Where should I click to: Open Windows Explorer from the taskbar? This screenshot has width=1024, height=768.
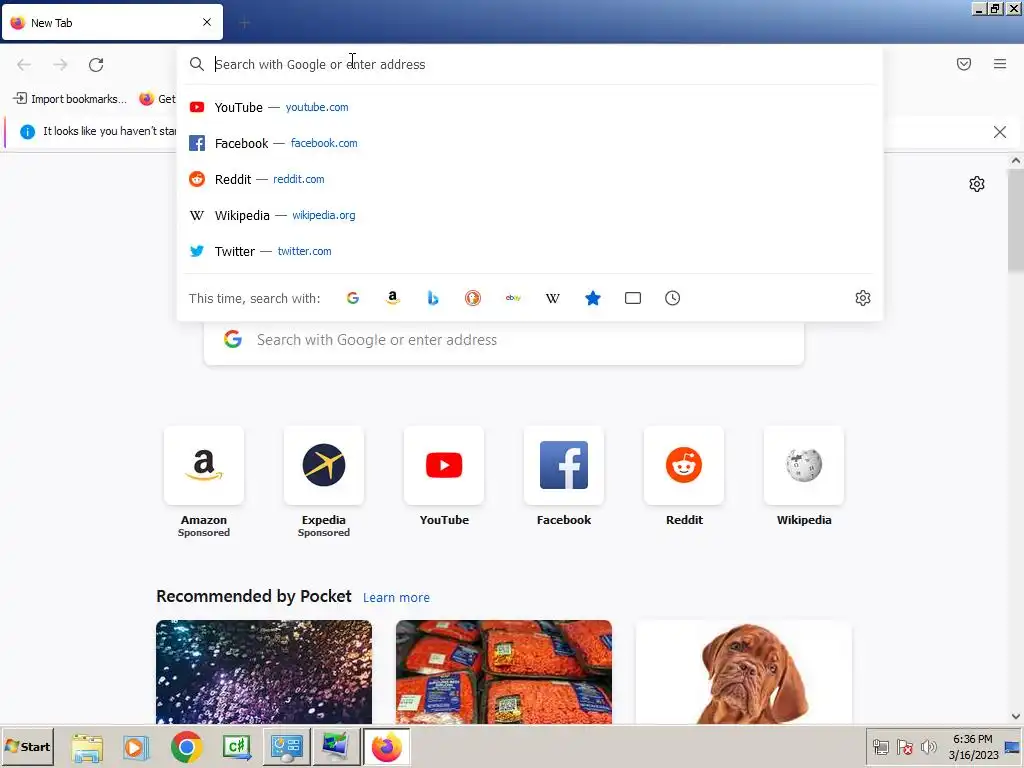(x=87, y=747)
